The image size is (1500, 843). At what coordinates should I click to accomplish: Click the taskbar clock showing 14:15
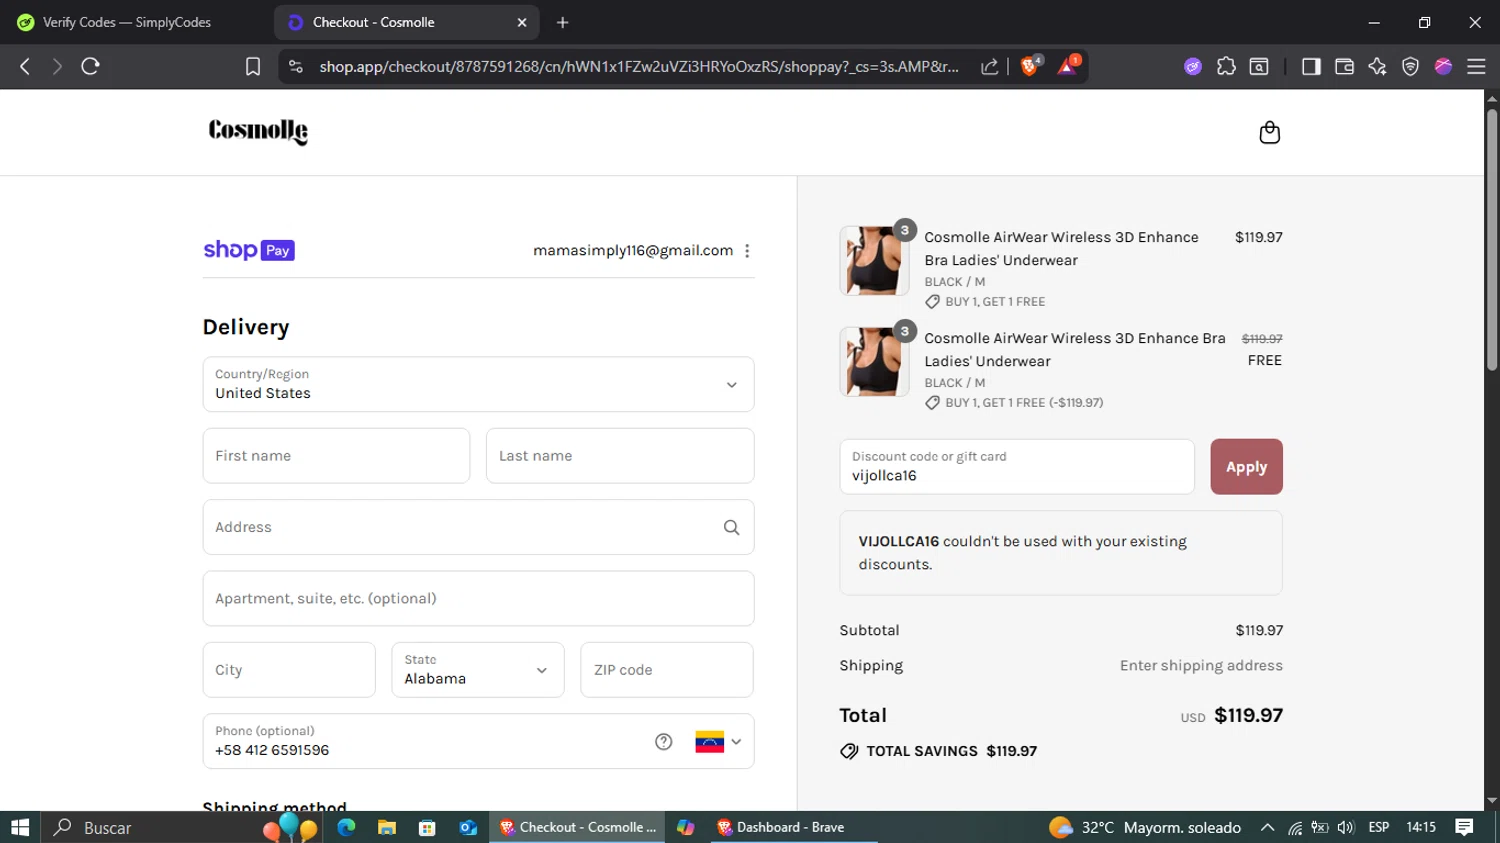tap(1421, 827)
